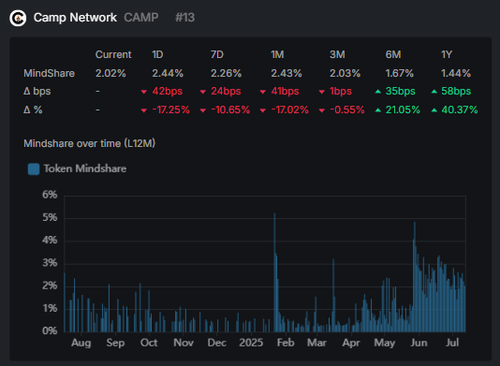
Task: Click the tallest chart bar before Feb
Action: pyautogui.click(x=275, y=272)
